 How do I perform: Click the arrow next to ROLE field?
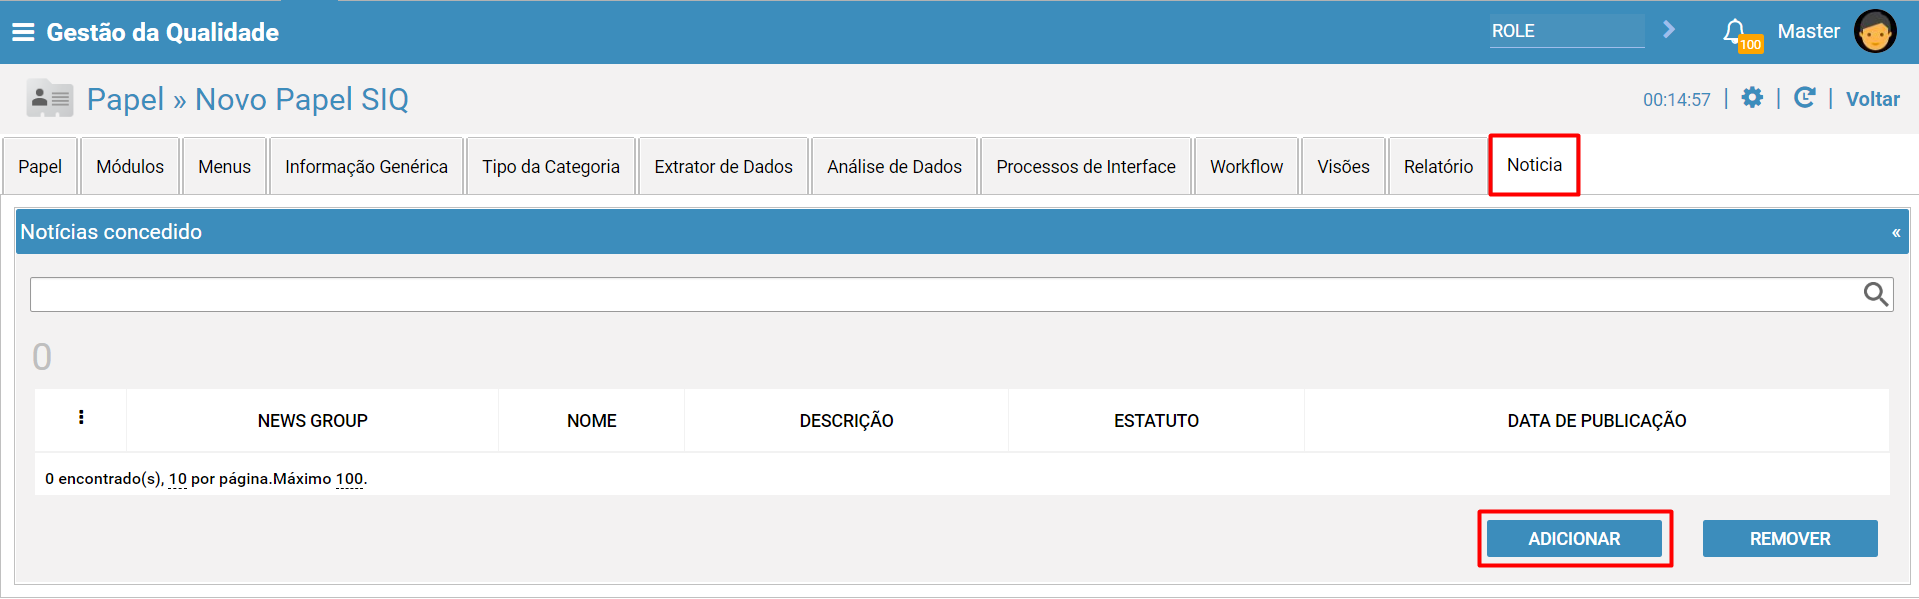point(1668,30)
